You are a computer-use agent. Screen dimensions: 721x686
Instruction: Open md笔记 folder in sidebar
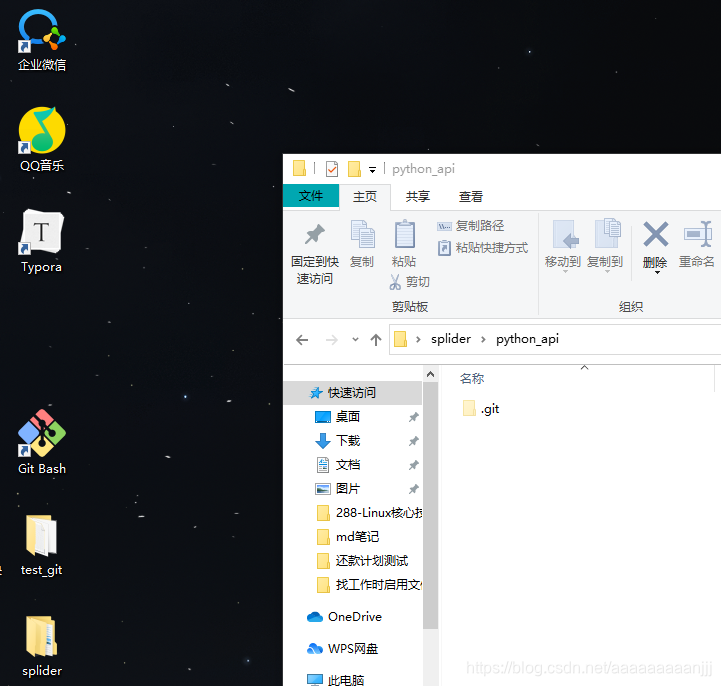[348, 536]
